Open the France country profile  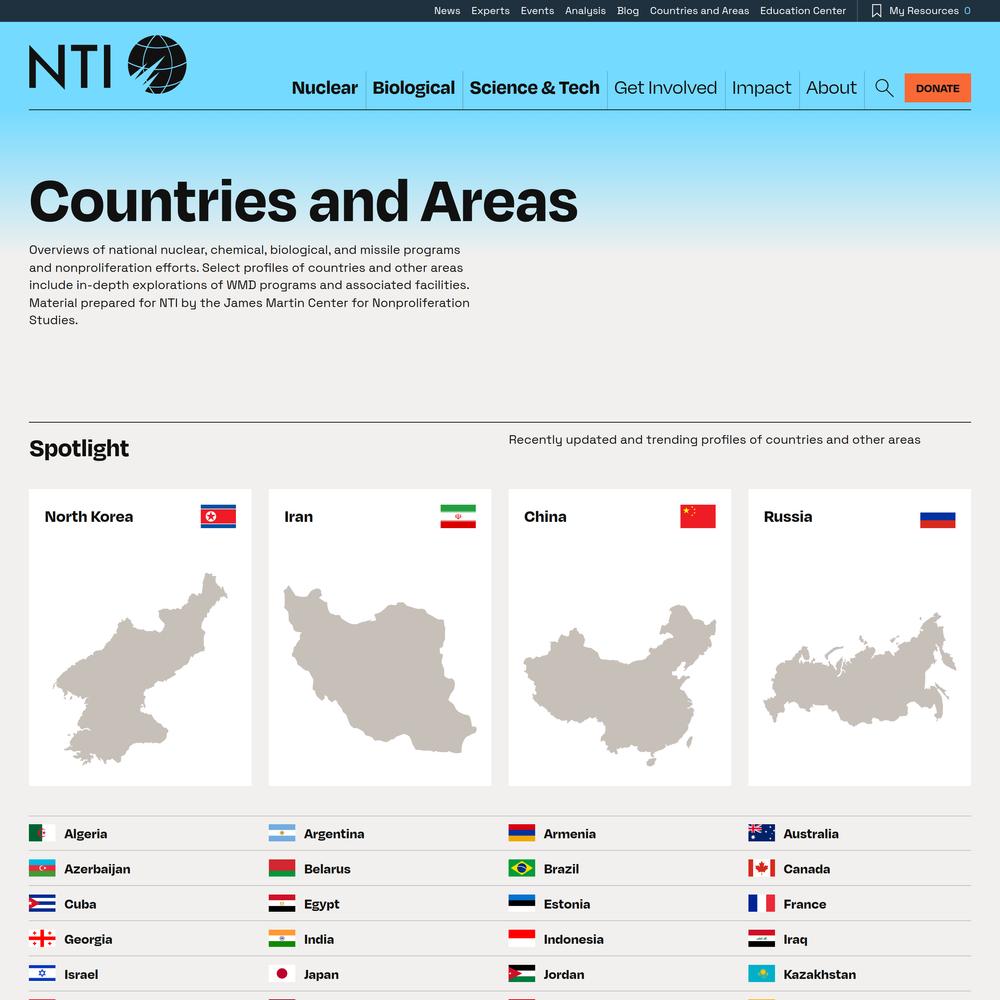(x=805, y=904)
